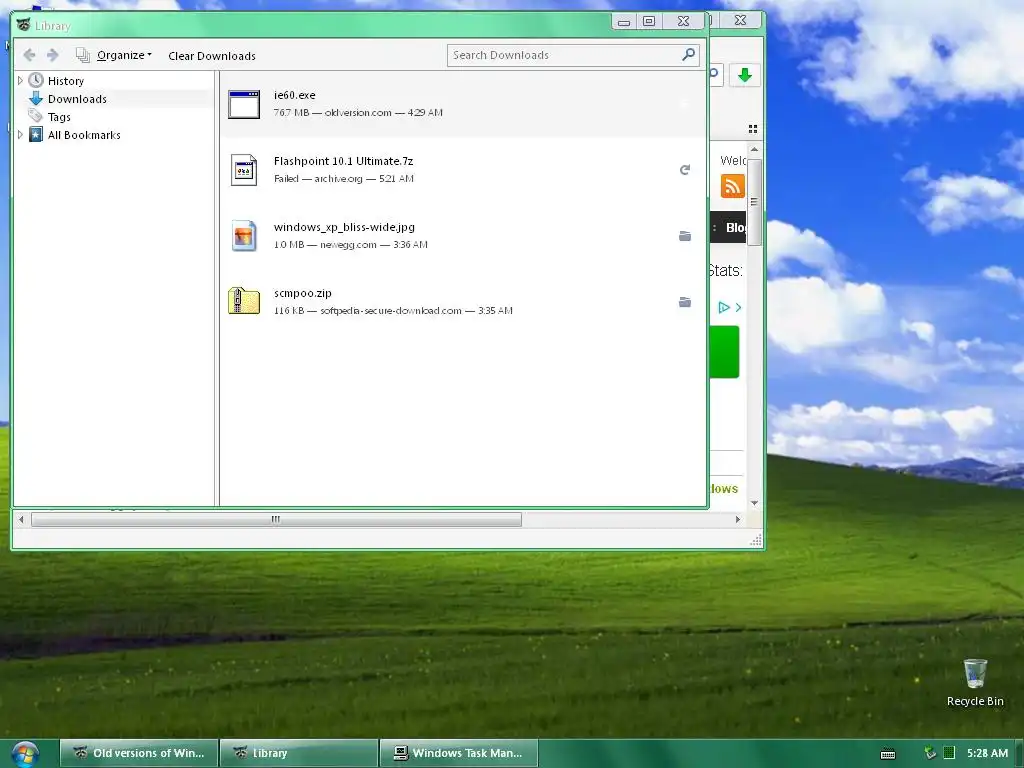Click horizontal scrollbar left arrow
Viewport: 1024px width, 768px height.
click(x=21, y=519)
